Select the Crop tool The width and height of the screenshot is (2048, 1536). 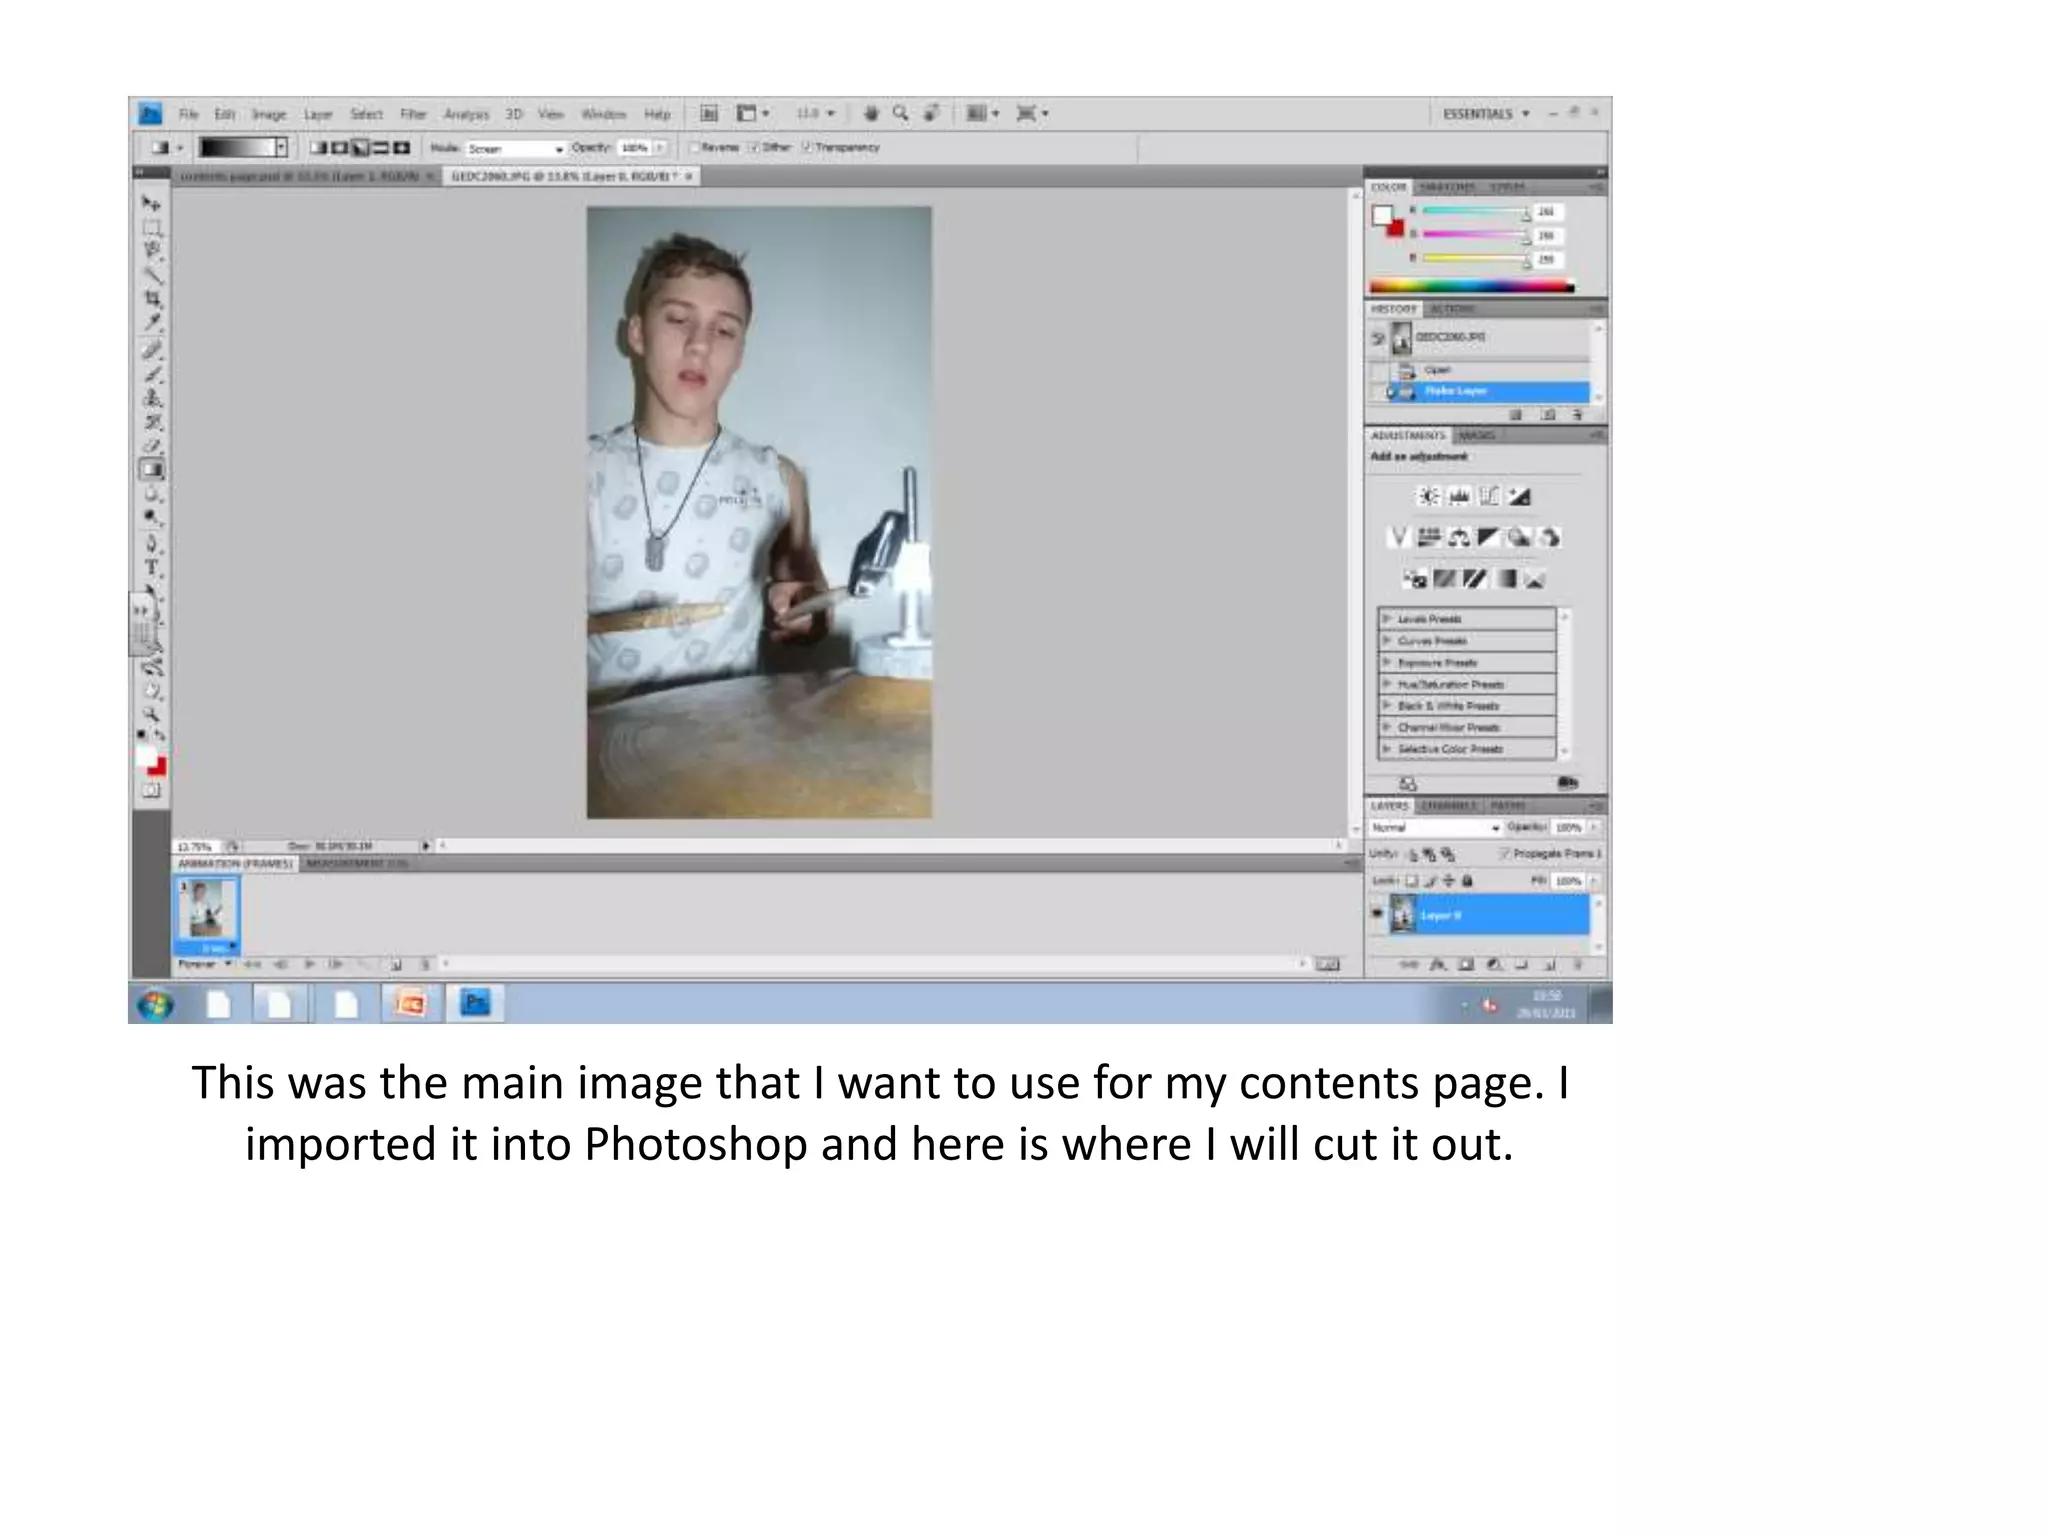point(151,299)
